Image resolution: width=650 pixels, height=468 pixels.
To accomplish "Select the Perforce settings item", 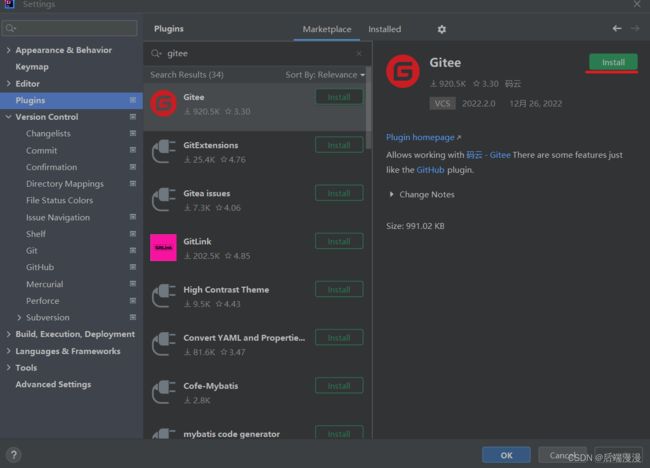I will tap(42, 301).
